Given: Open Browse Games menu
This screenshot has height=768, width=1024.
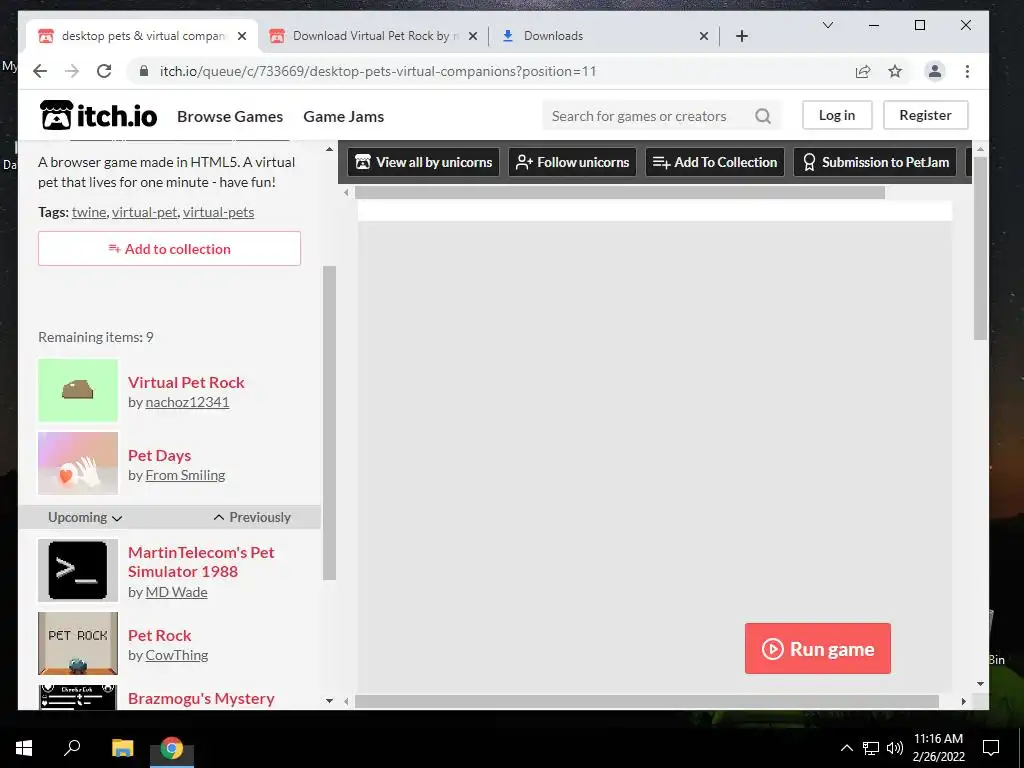Looking at the screenshot, I should (230, 116).
